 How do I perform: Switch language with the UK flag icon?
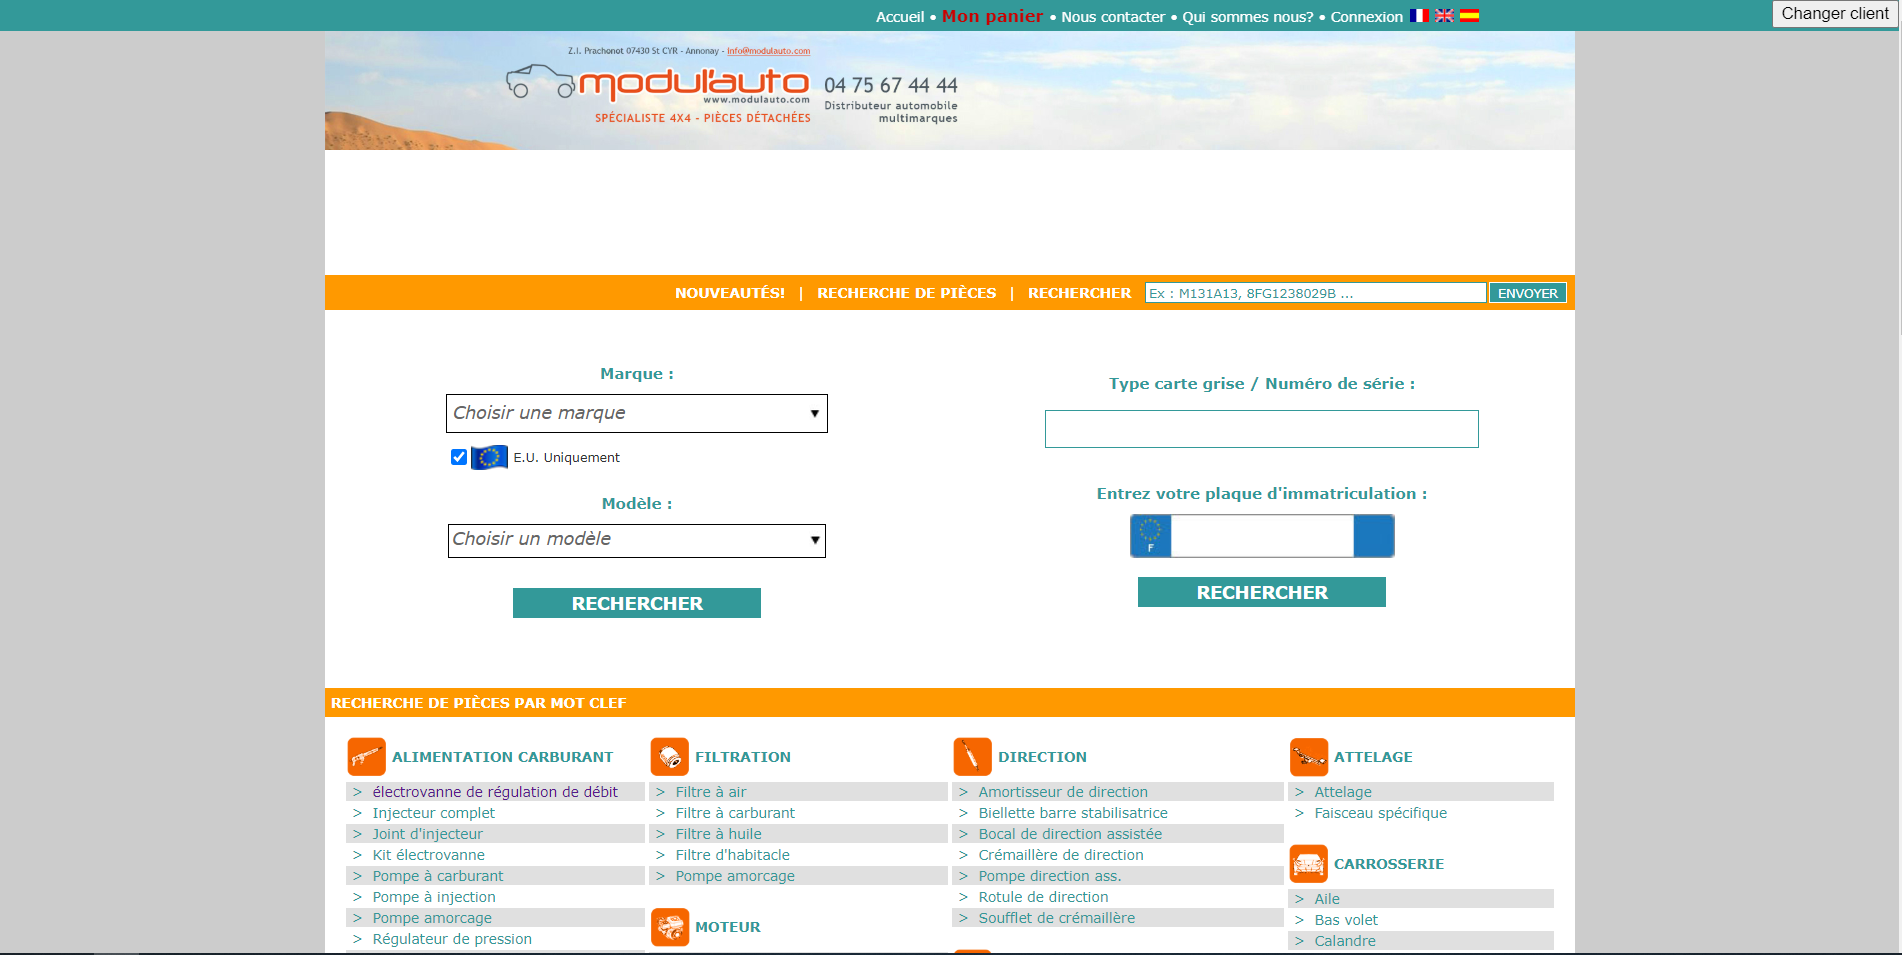click(x=1444, y=16)
